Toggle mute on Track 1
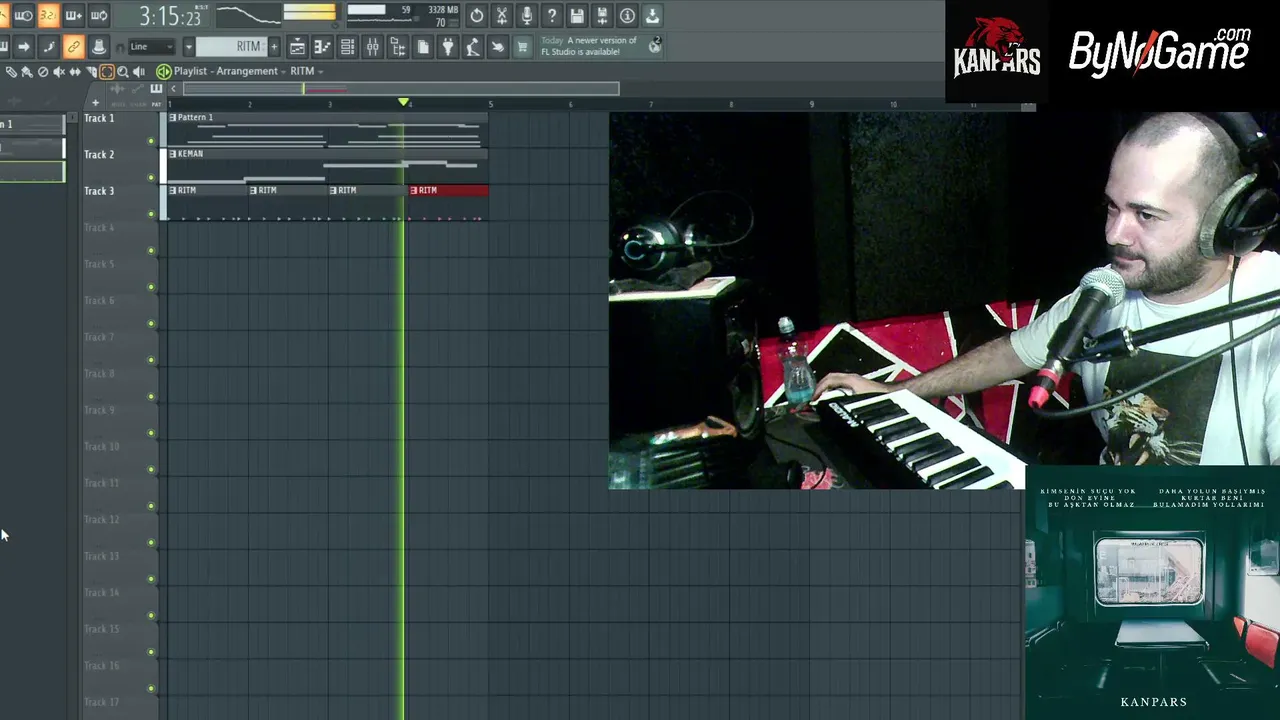Screen dimensions: 1280x720 151,141
